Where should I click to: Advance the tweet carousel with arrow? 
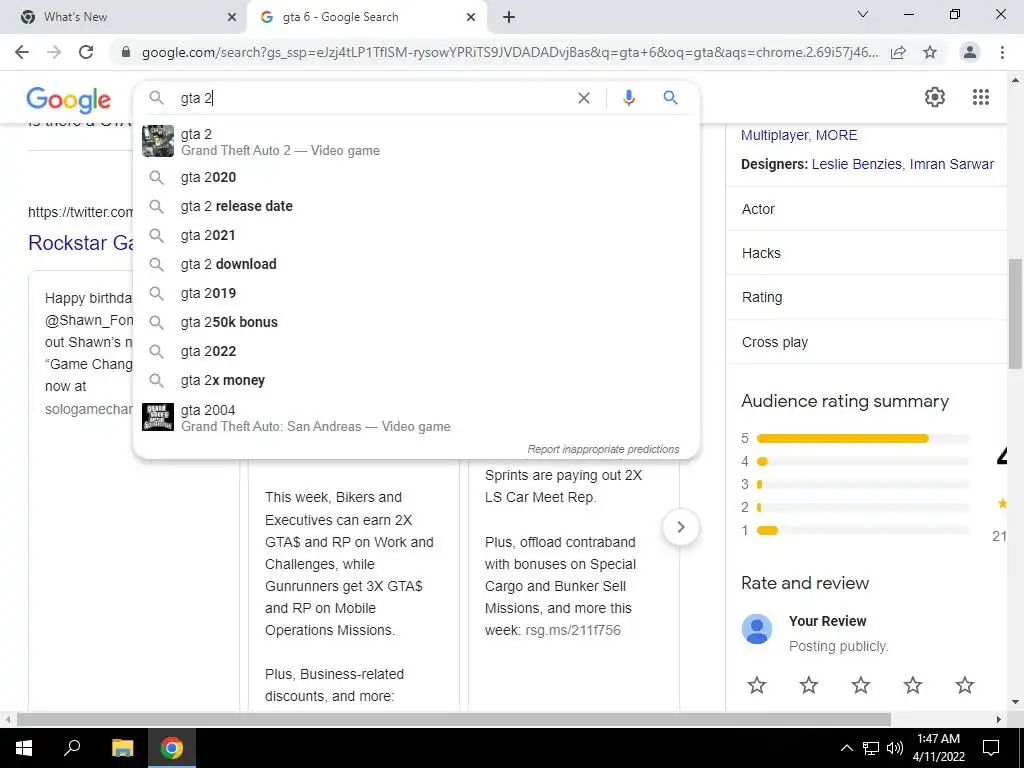680,527
